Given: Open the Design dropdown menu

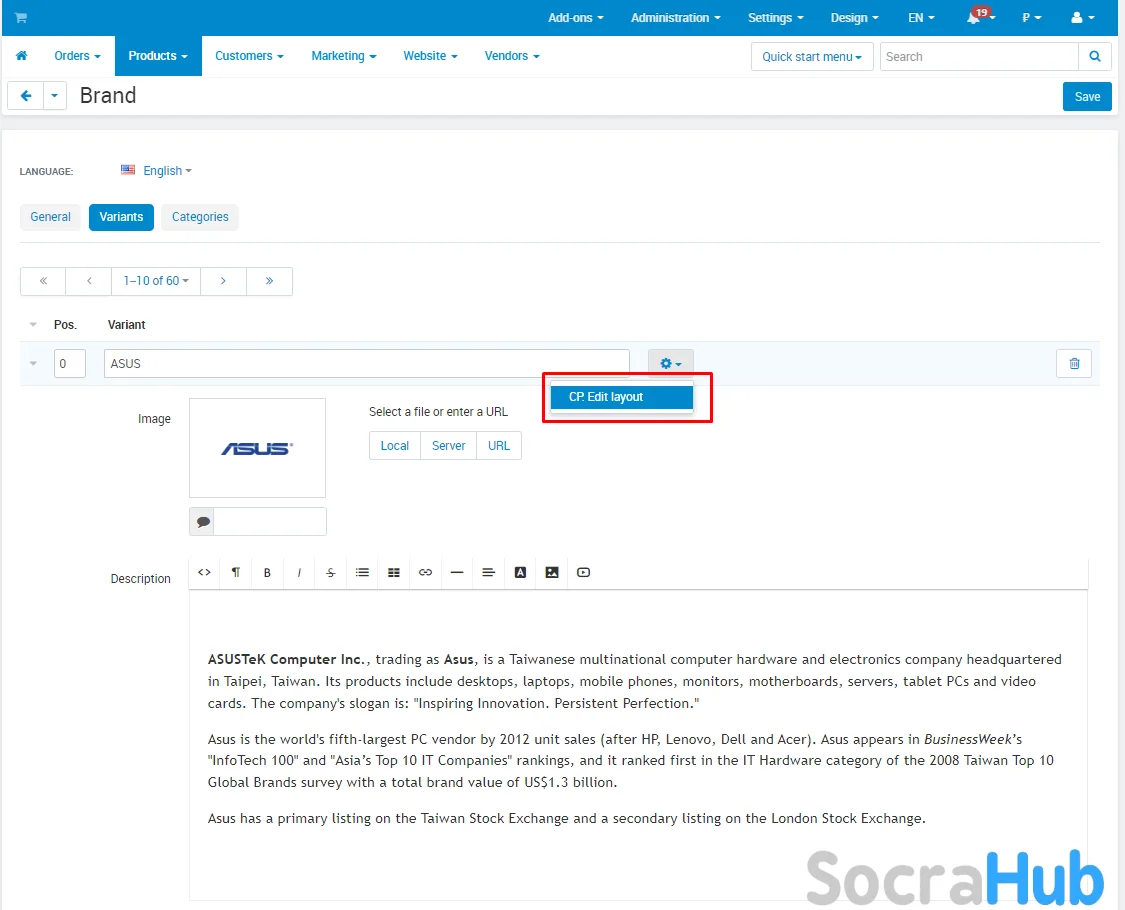Looking at the screenshot, I should [855, 18].
